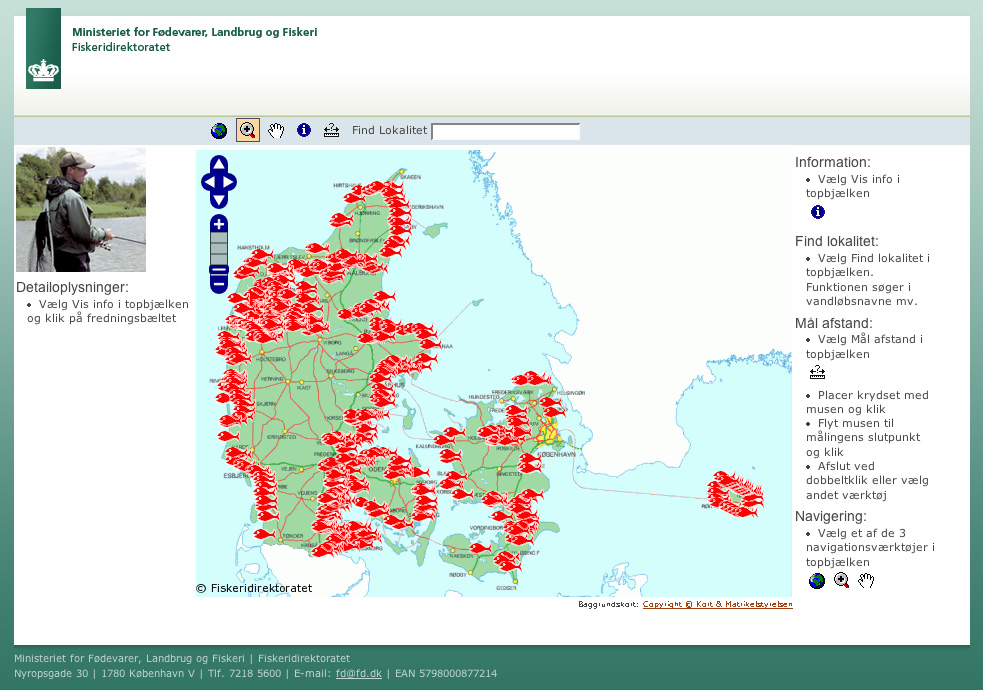This screenshot has width=983, height=690.
Task: Click the KØBENHAVN label on the map
Action: (556, 454)
